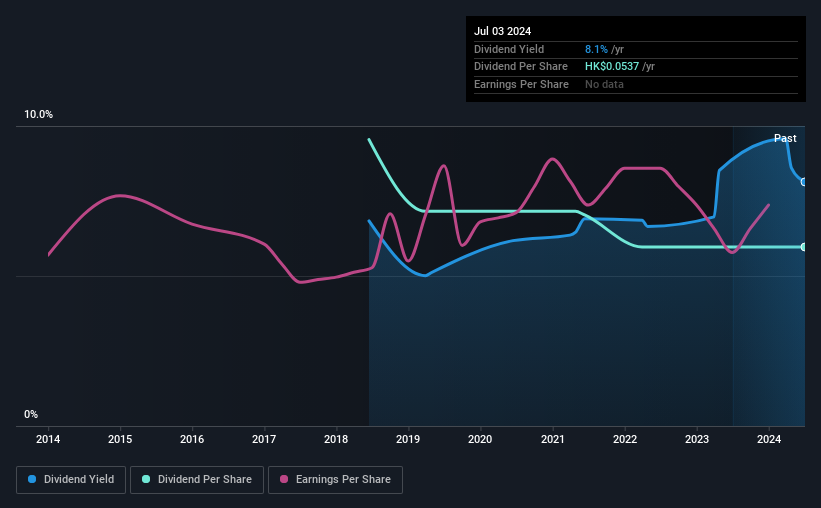Click the 10.0% y-axis label

point(38,114)
